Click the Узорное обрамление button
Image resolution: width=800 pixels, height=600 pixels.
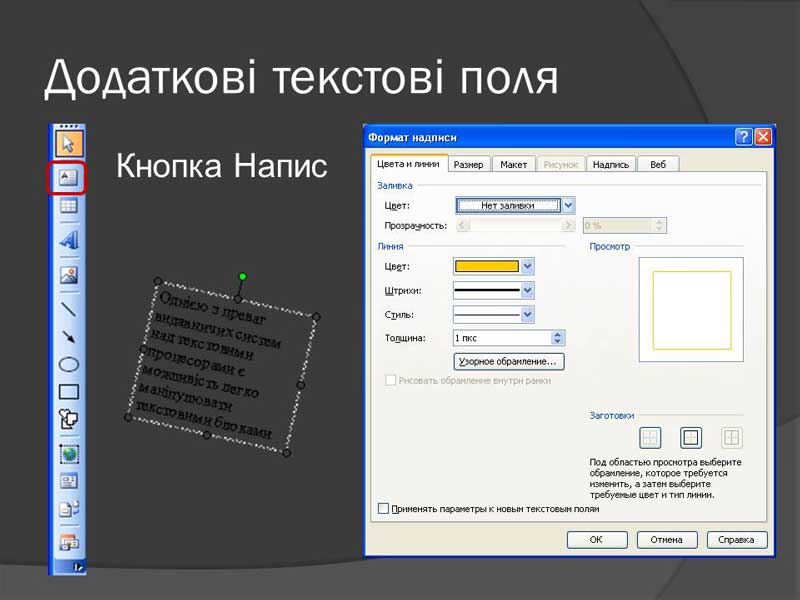click(x=509, y=361)
